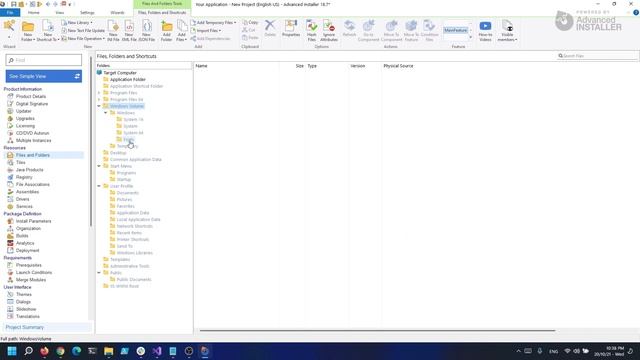Open the Registry page
This screenshot has width=640, height=360.
coord(24,177)
